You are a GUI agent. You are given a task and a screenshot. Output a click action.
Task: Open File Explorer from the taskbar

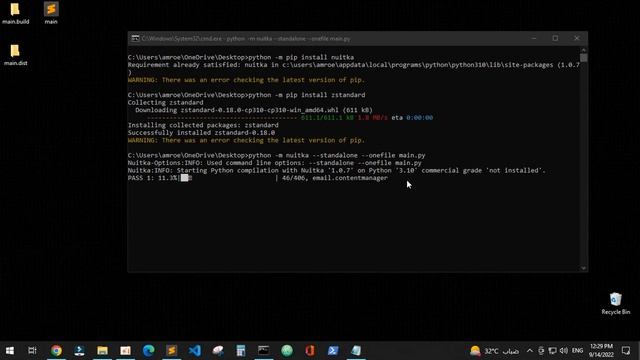pos(102,350)
